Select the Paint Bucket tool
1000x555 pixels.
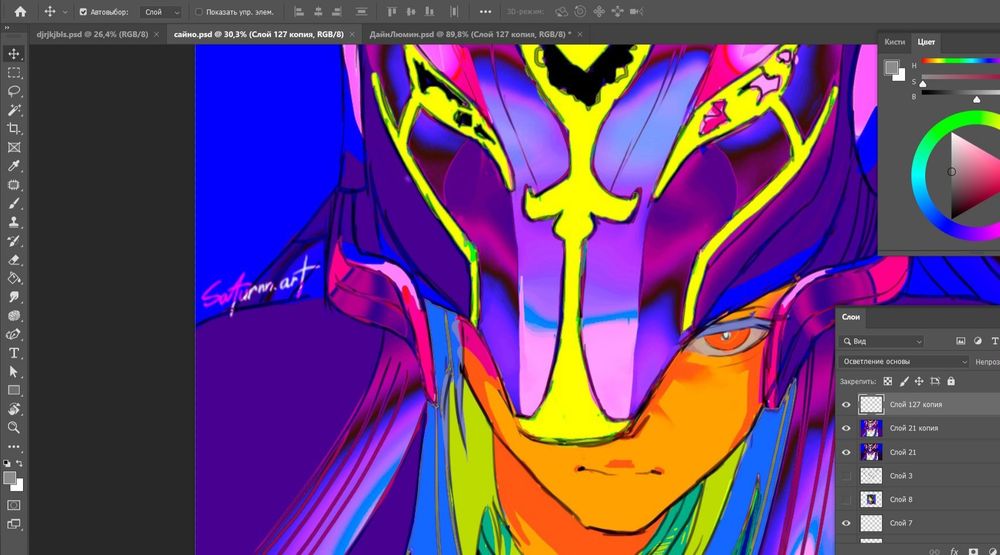pos(14,278)
